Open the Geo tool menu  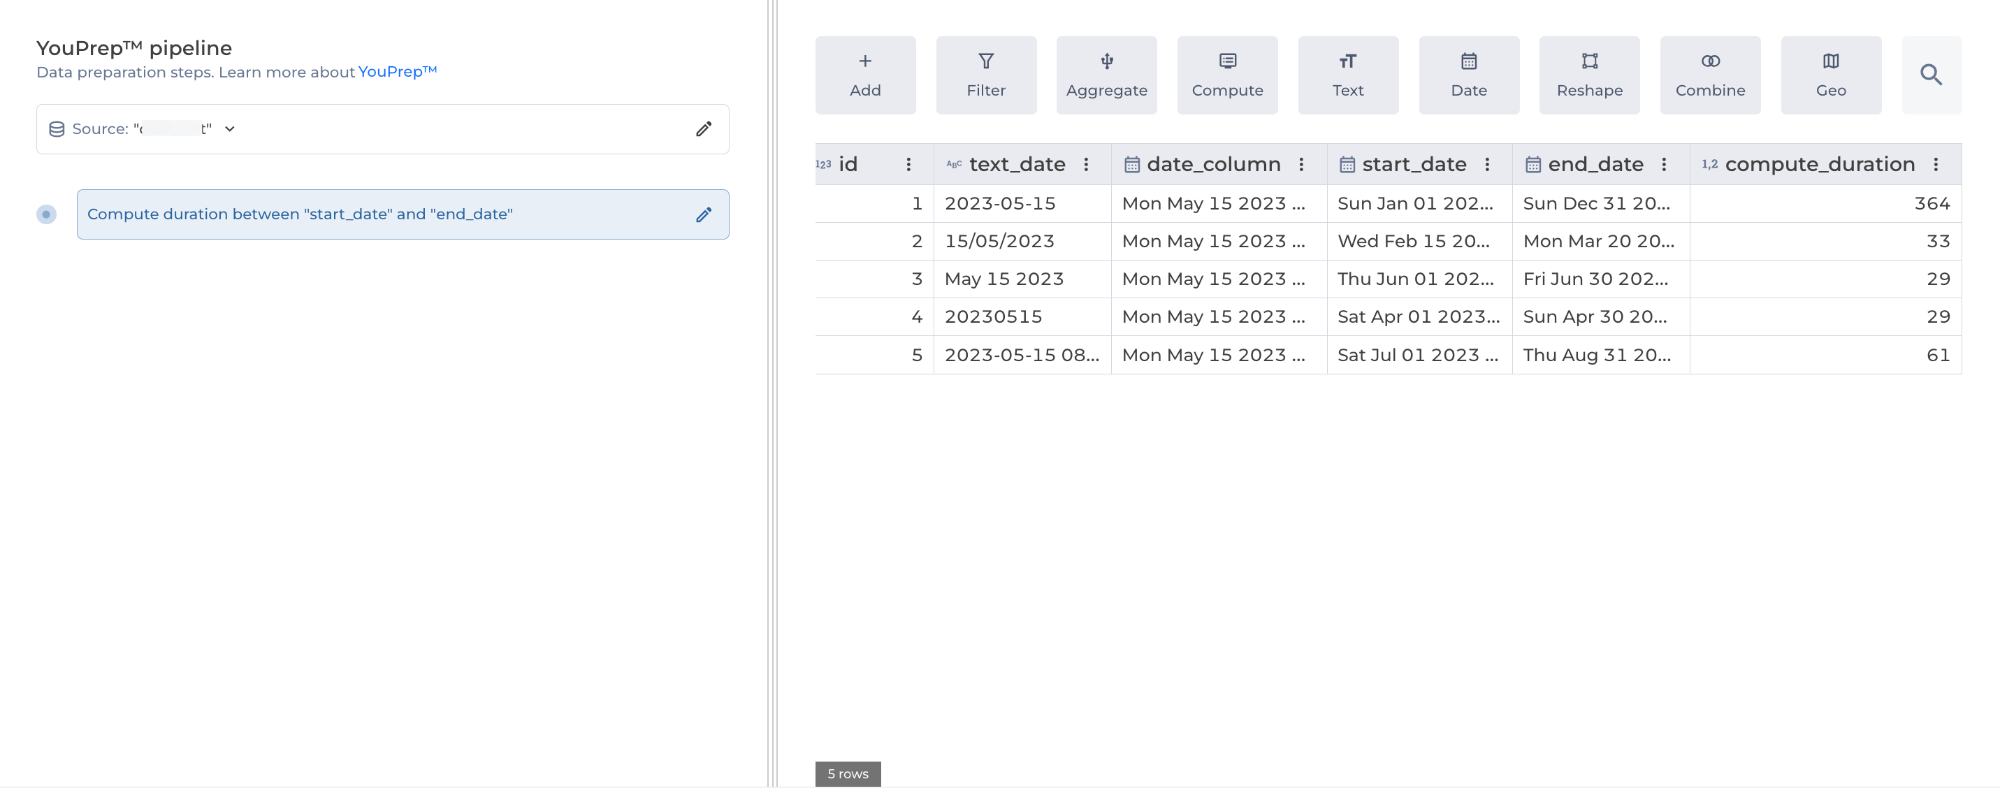1830,75
